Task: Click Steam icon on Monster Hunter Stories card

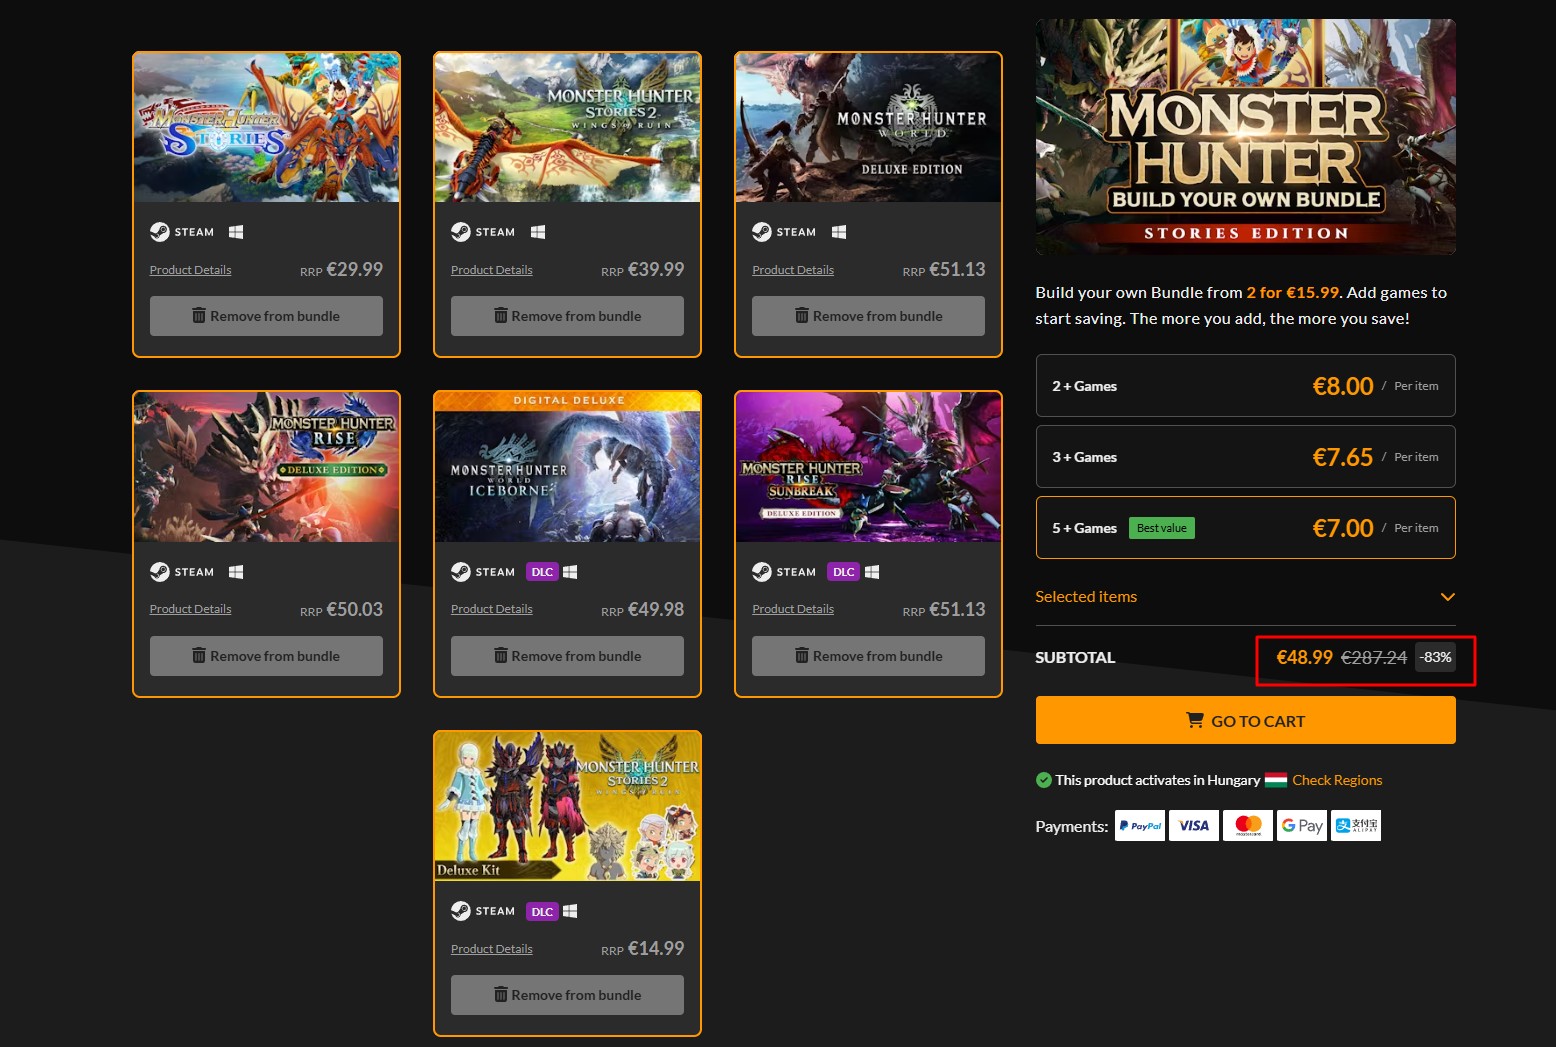Action: coord(182,232)
